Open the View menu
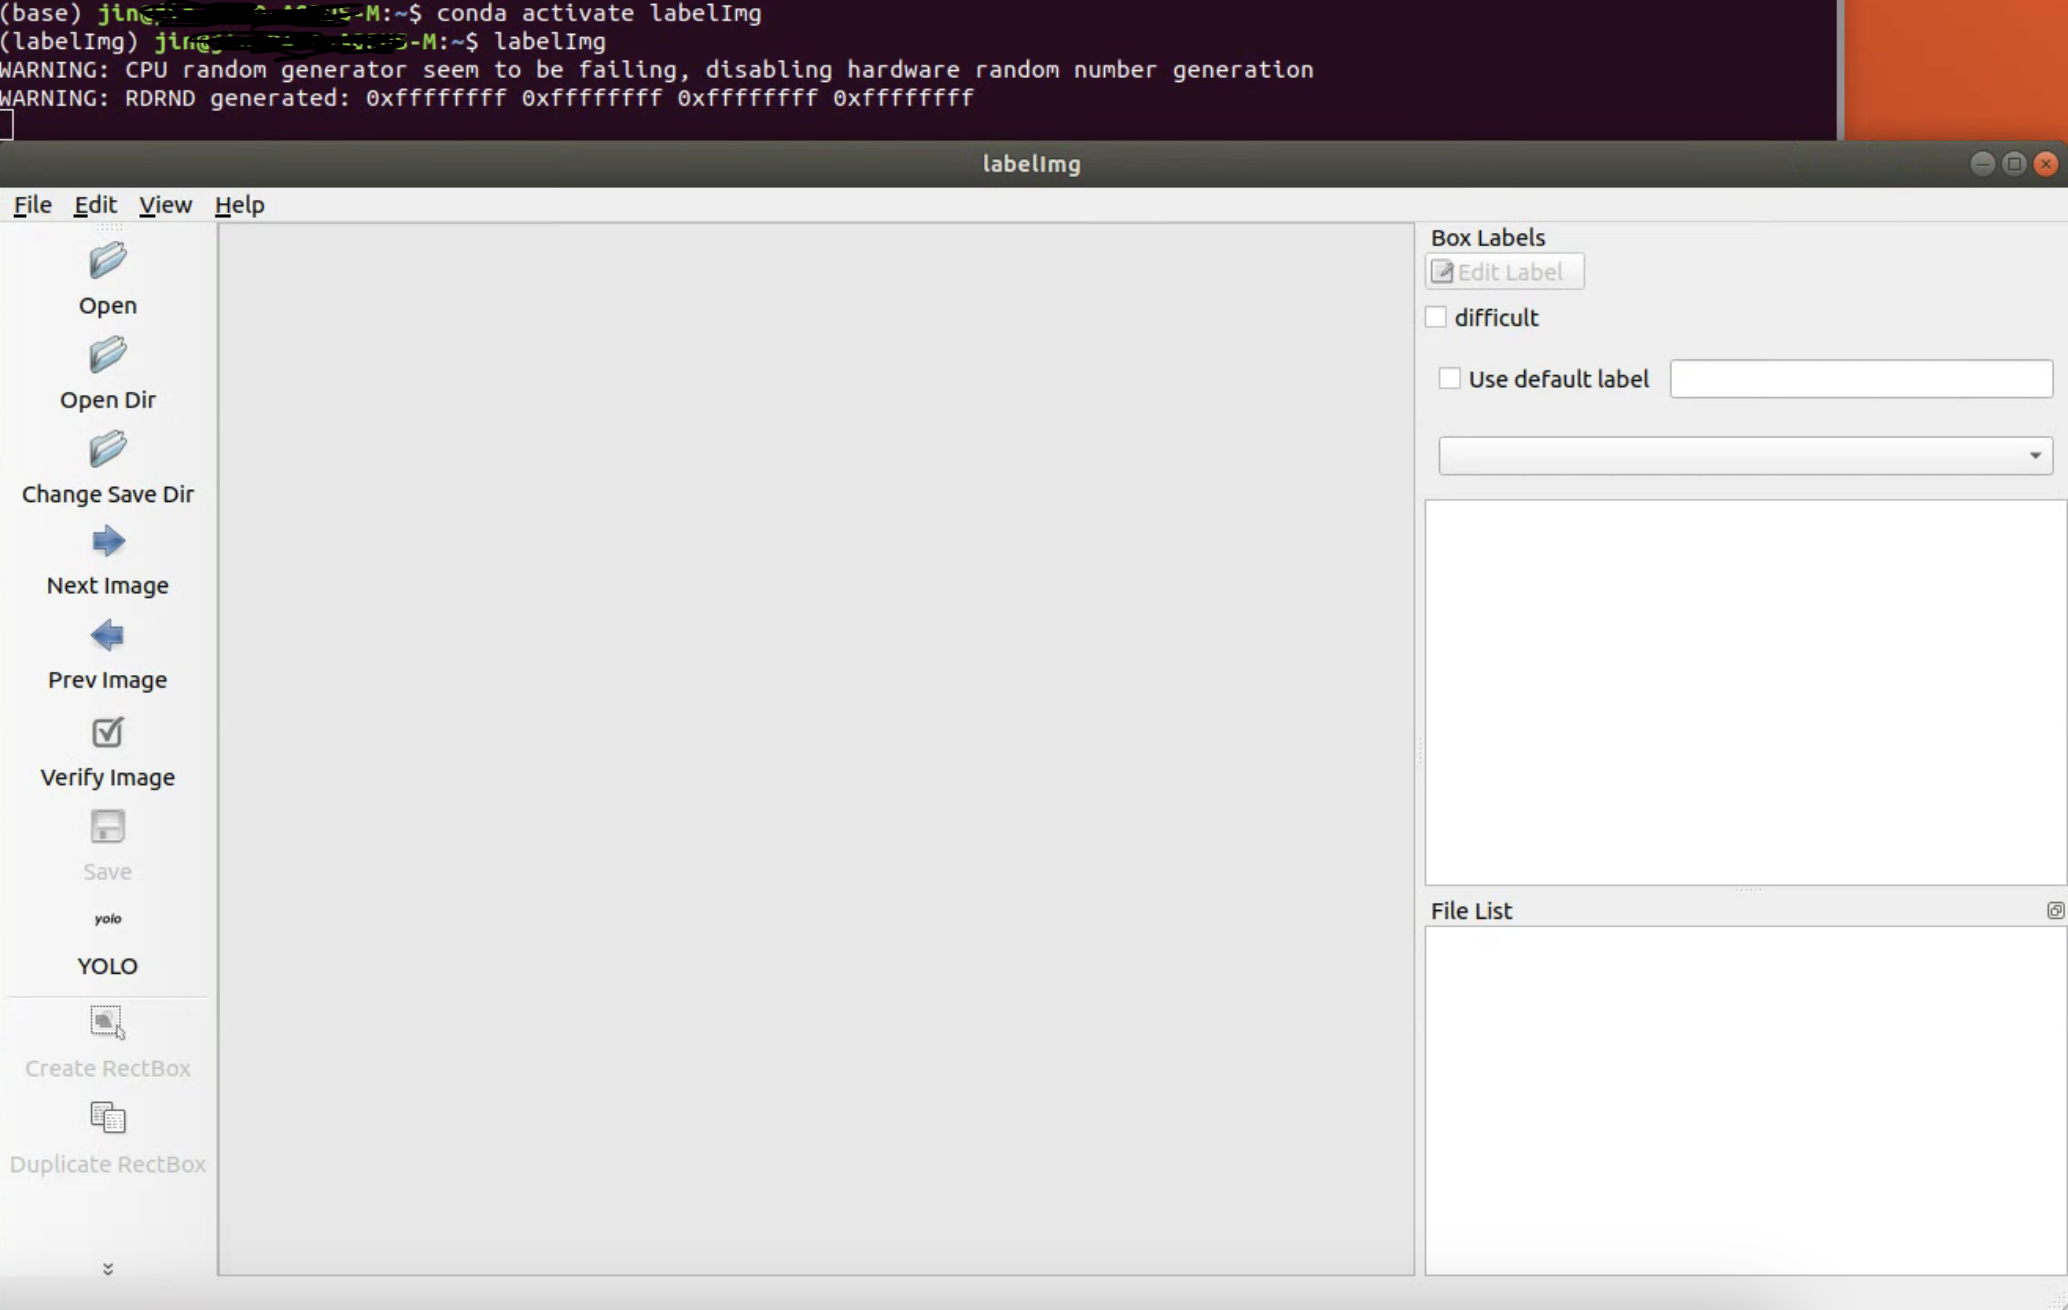 [165, 205]
